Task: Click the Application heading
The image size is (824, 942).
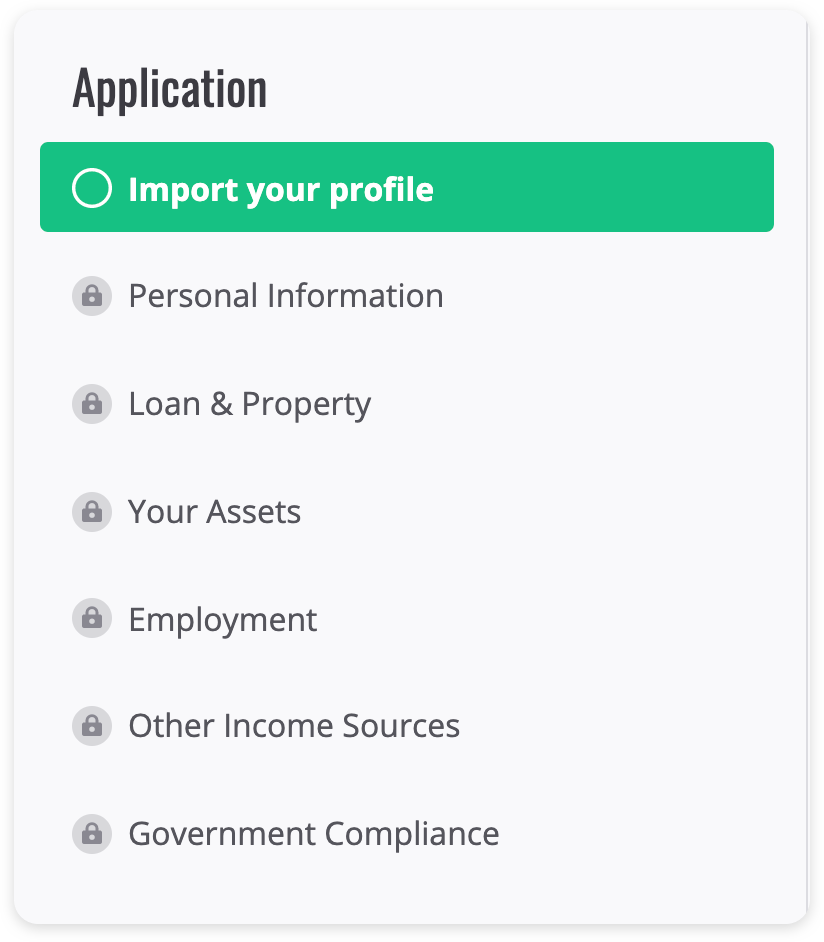Action: click(170, 90)
